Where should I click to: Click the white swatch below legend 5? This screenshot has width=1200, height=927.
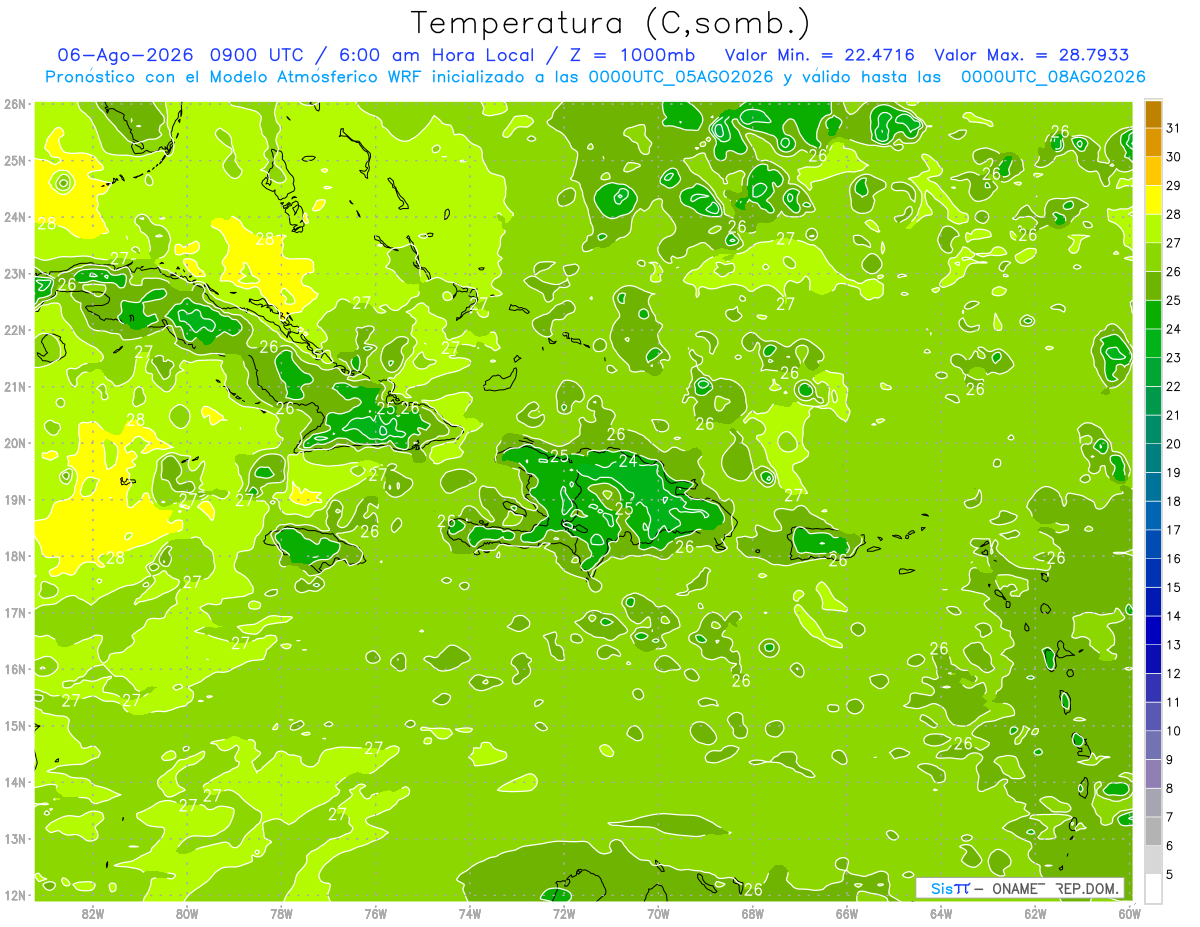coord(1153,888)
